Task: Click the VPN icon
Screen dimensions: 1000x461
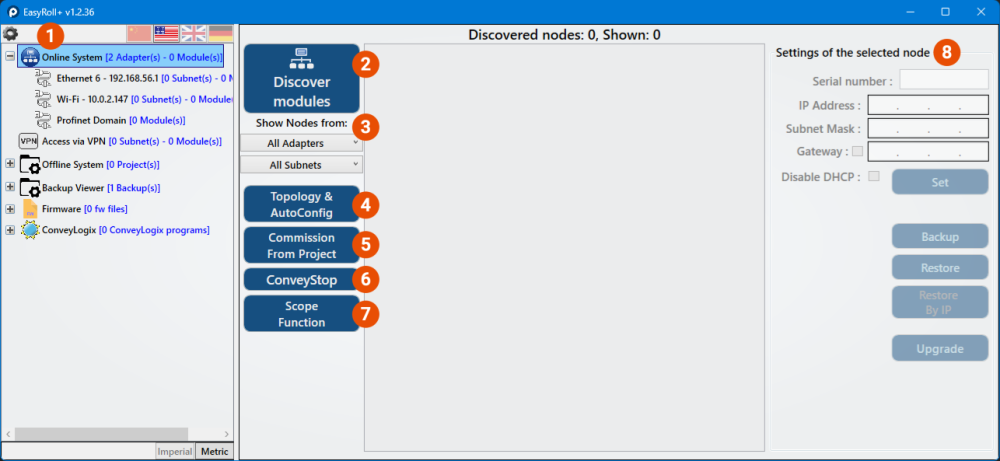Action: (28, 141)
